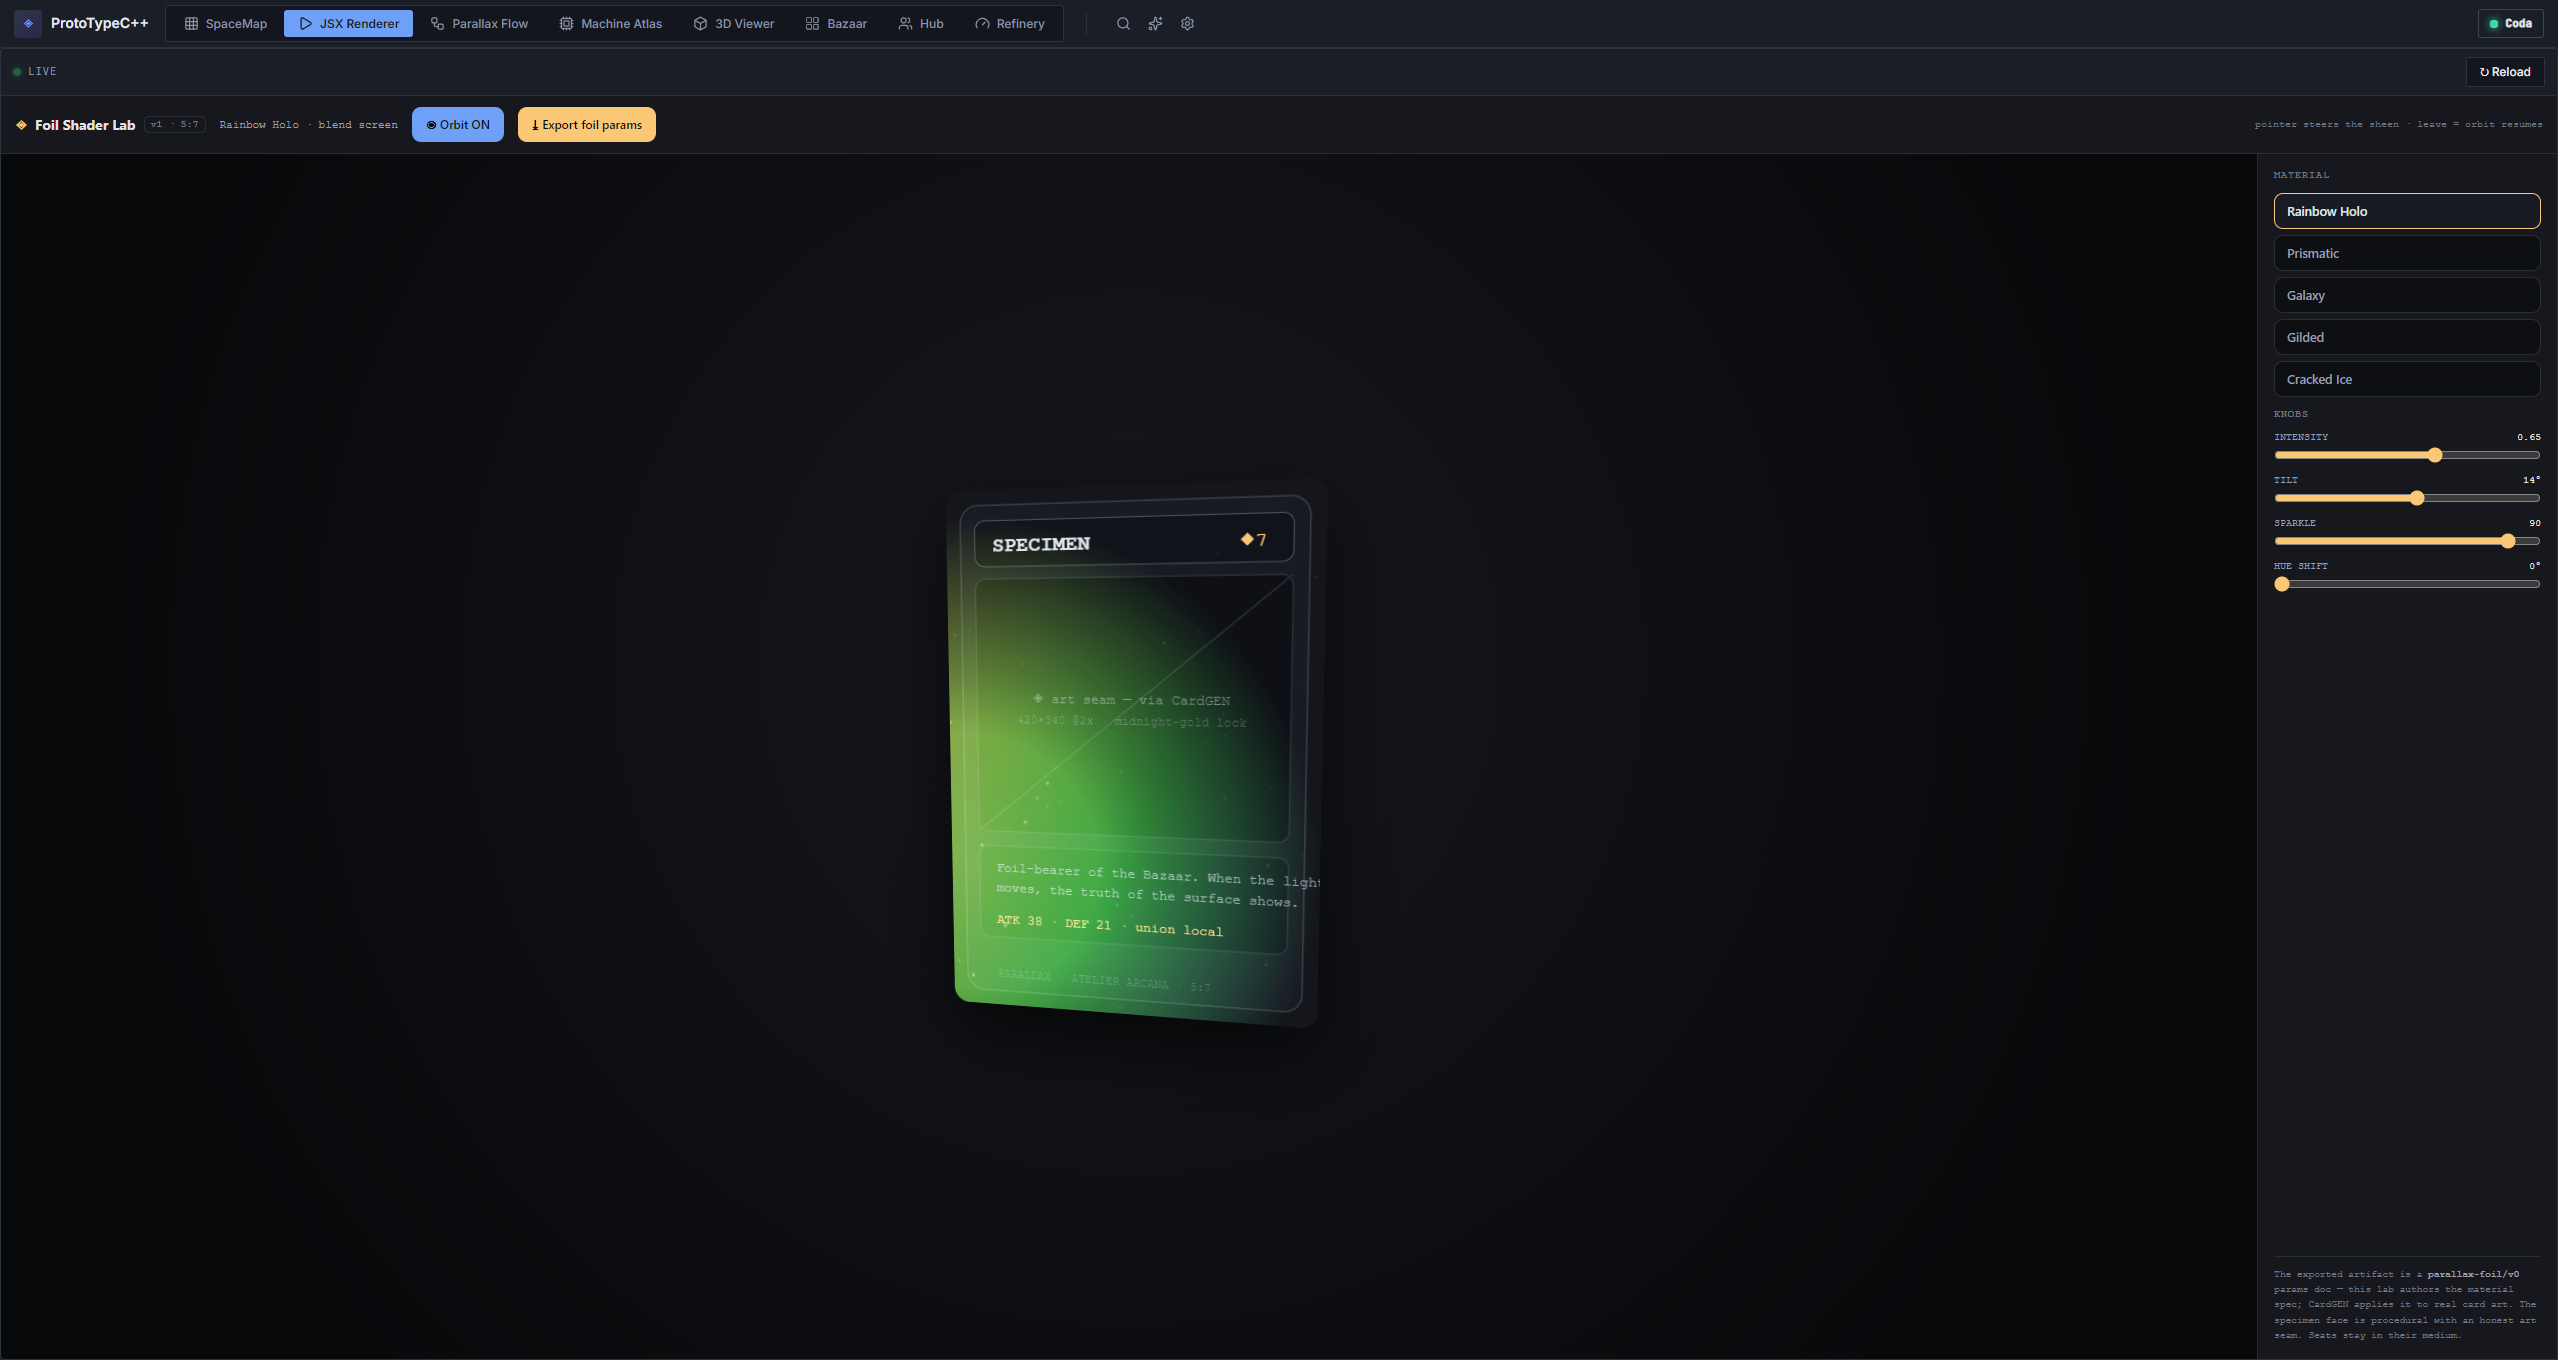Click the Refinery gauge icon
This screenshot has width=2558, height=1360.
982,24
